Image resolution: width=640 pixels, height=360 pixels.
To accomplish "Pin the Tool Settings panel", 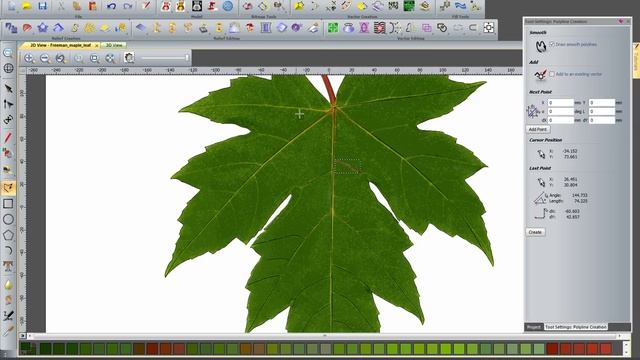I will coord(621,21).
